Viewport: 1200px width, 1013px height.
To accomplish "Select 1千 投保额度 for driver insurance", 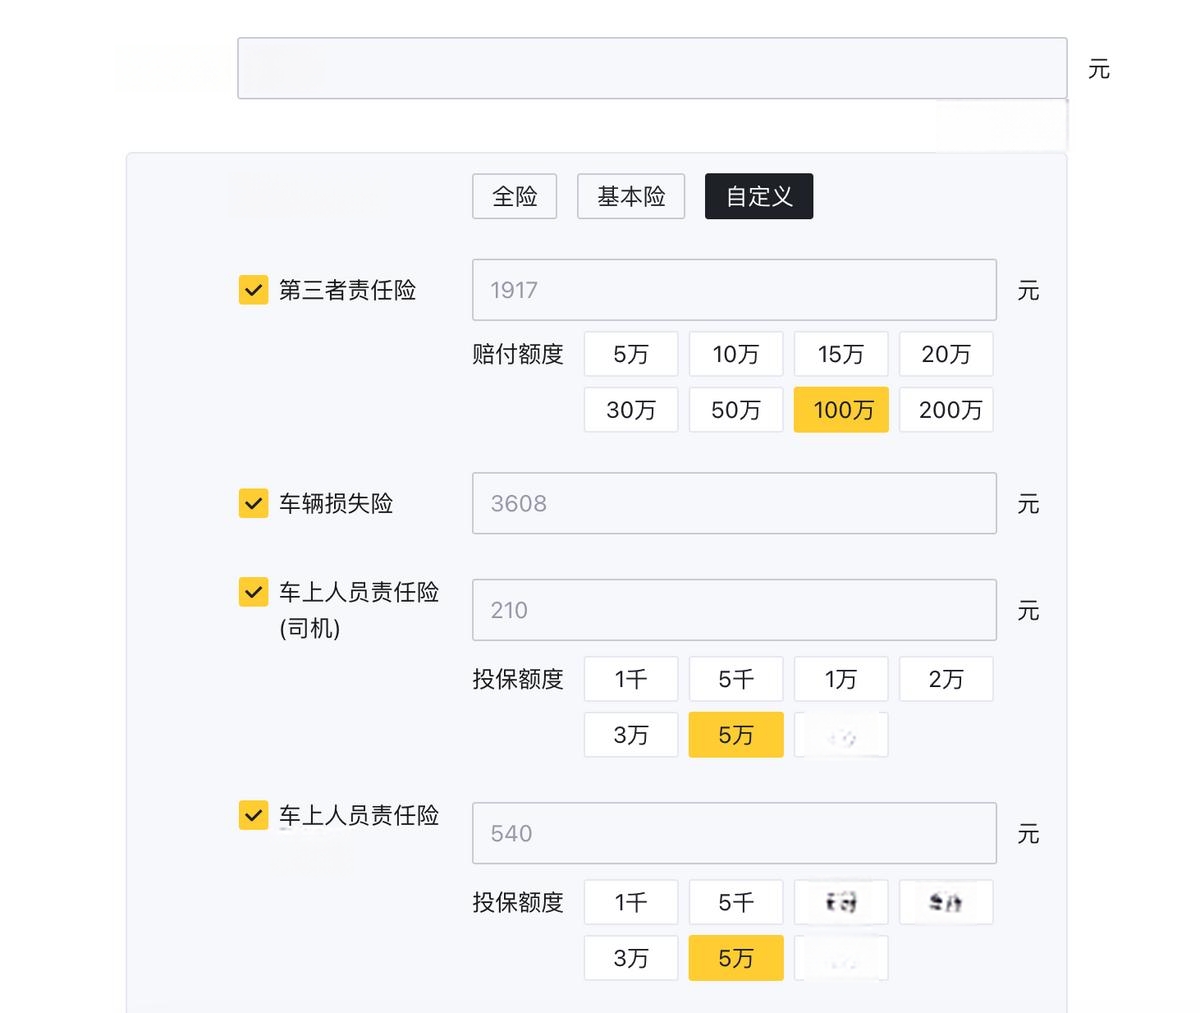I will 631,679.
